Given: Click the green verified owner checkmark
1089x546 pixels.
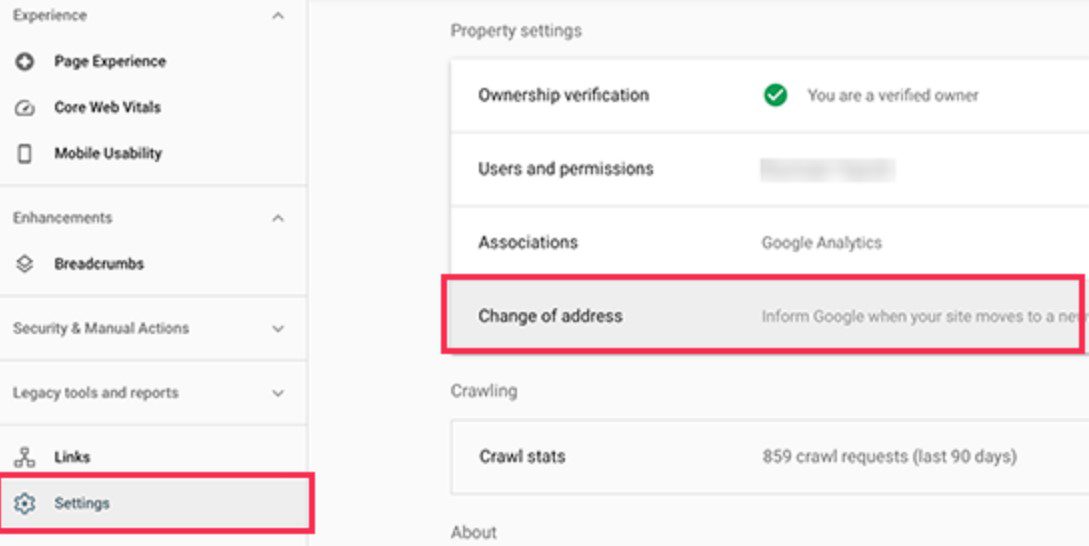Looking at the screenshot, I should (x=775, y=95).
